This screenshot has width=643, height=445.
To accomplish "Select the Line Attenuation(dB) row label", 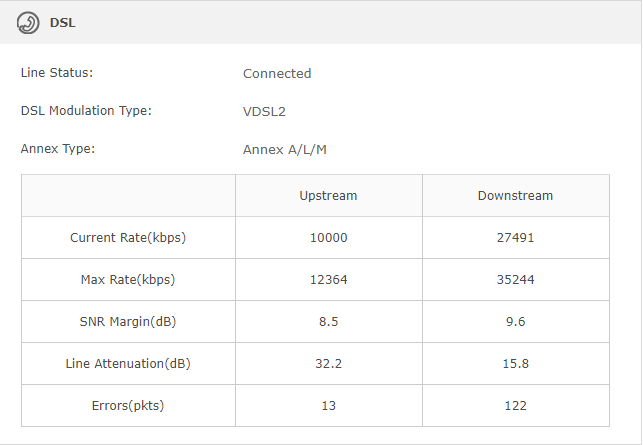I will (128, 364).
